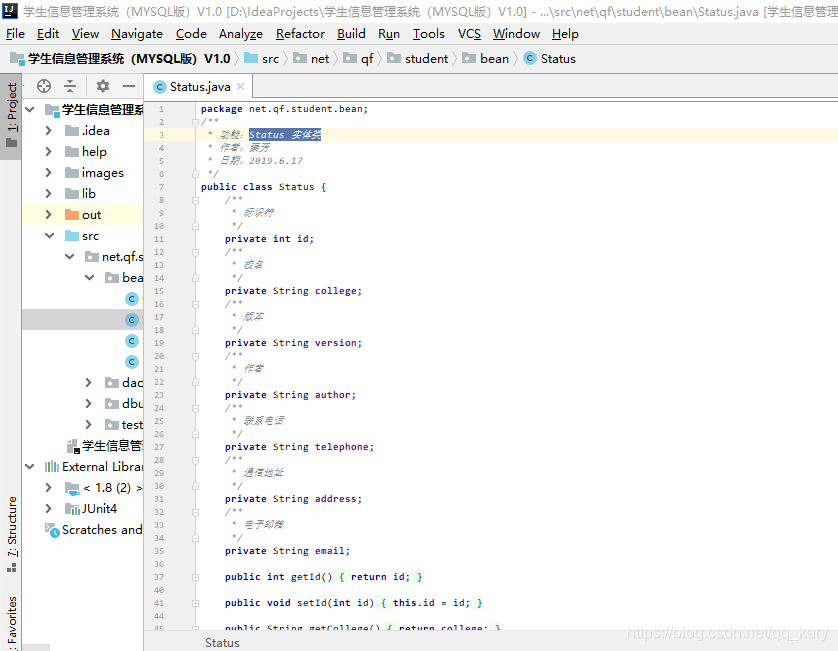Fold the comment block at line 8
838x651 pixels.
pyautogui.click(x=195, y=200)
